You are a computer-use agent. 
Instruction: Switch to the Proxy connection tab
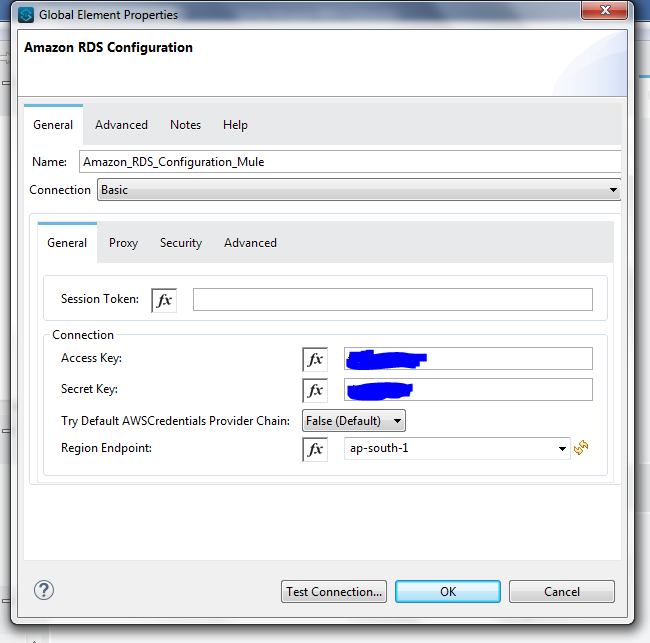(x=123, y=243)
